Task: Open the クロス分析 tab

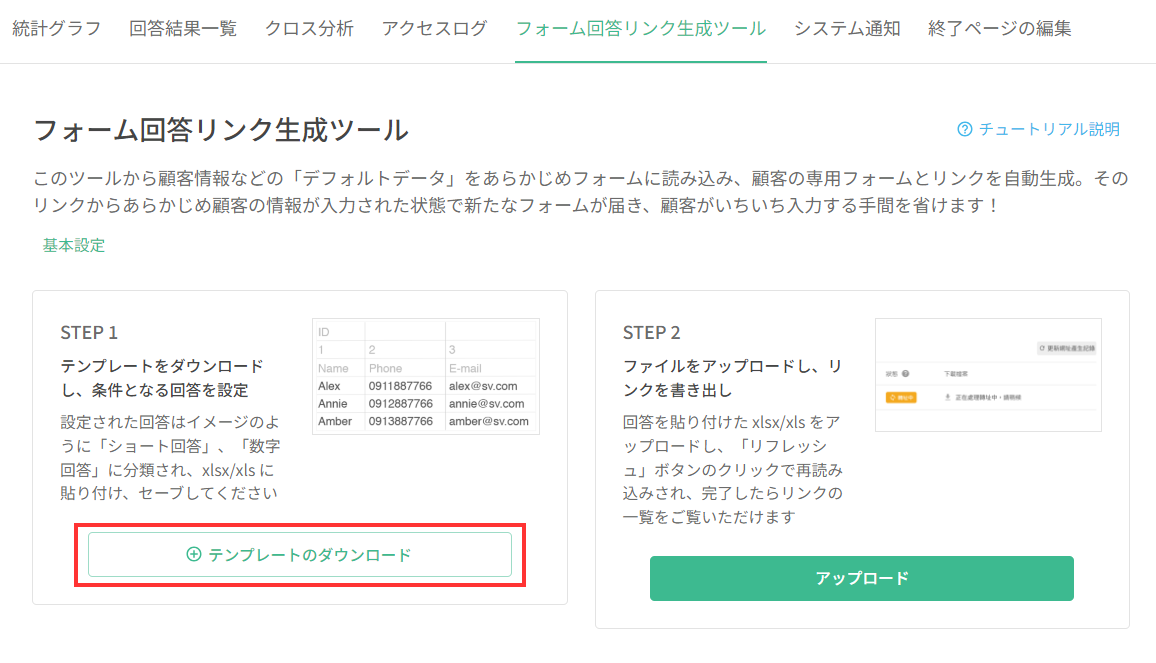Action: click(310, 29)
